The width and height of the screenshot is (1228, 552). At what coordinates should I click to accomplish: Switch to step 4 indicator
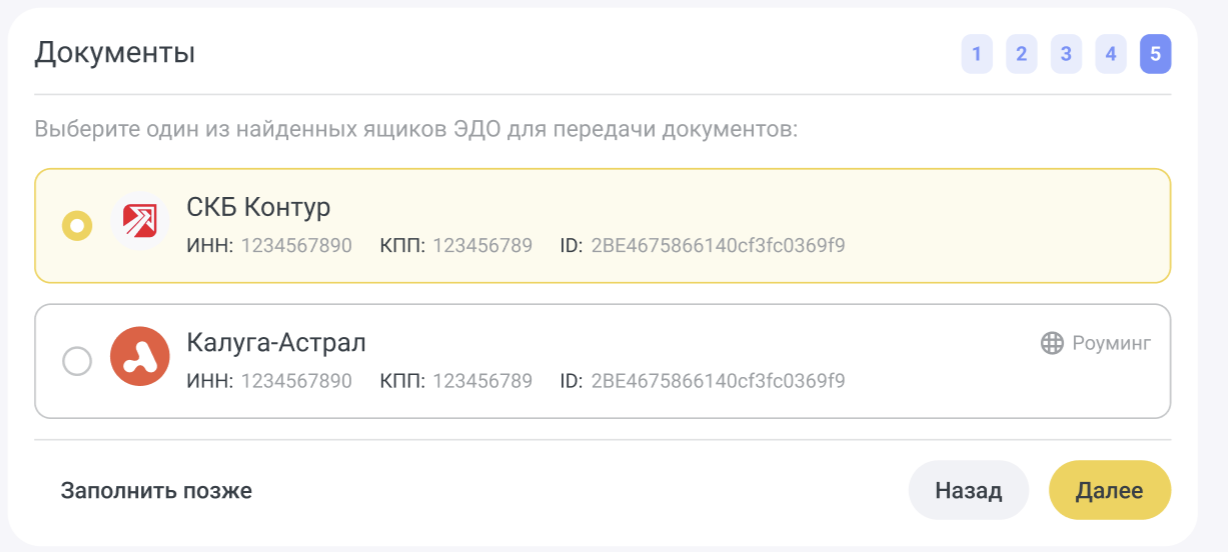coord(1110,54)
